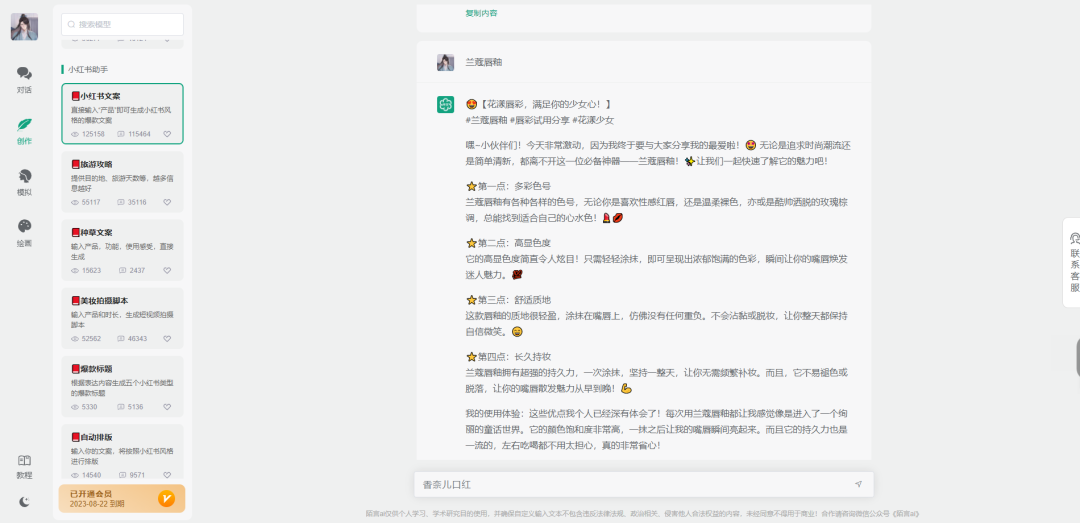Click the orange V membership badge icon

point(166,498)
